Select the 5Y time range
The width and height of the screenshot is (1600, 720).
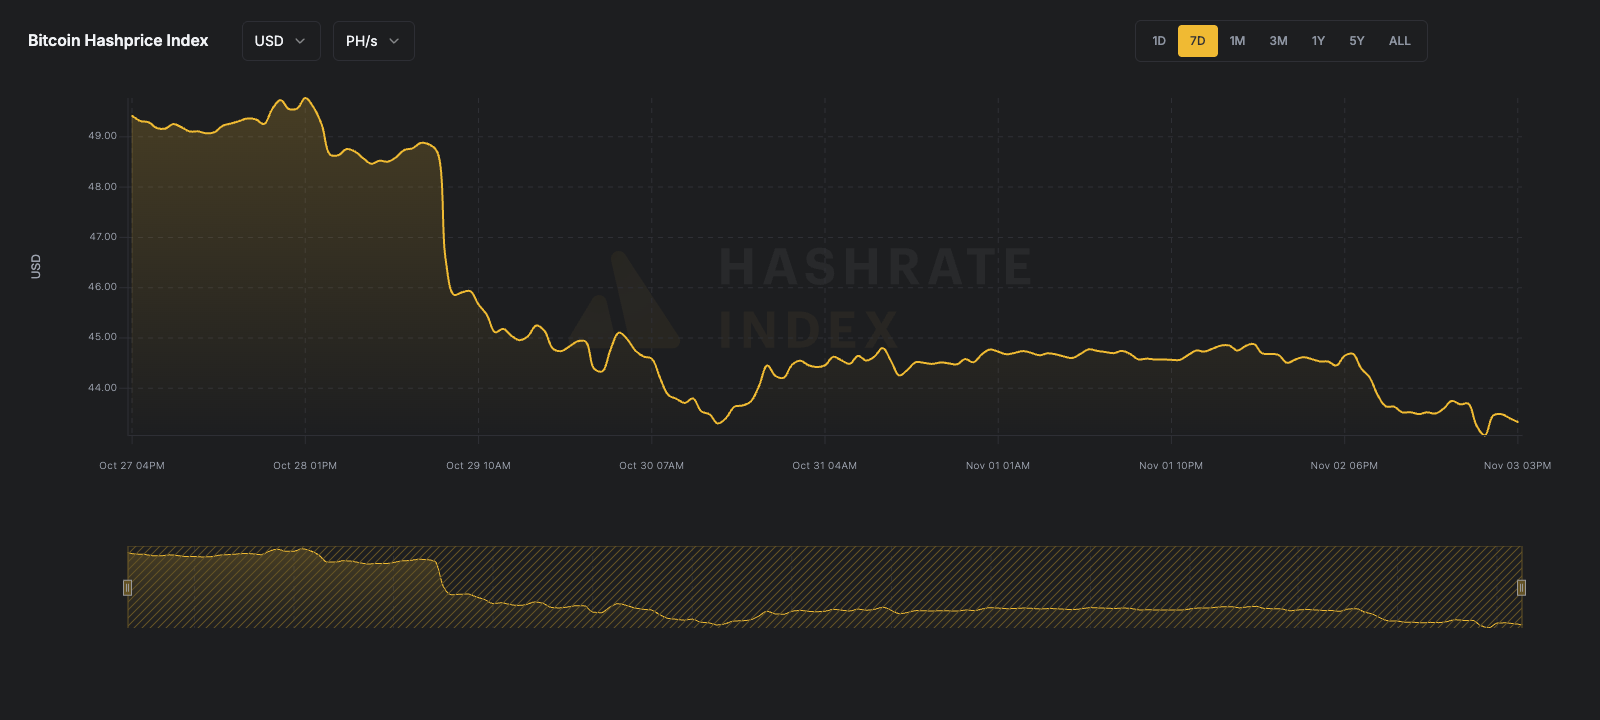pyautogui.click(x=1357, y=41)
